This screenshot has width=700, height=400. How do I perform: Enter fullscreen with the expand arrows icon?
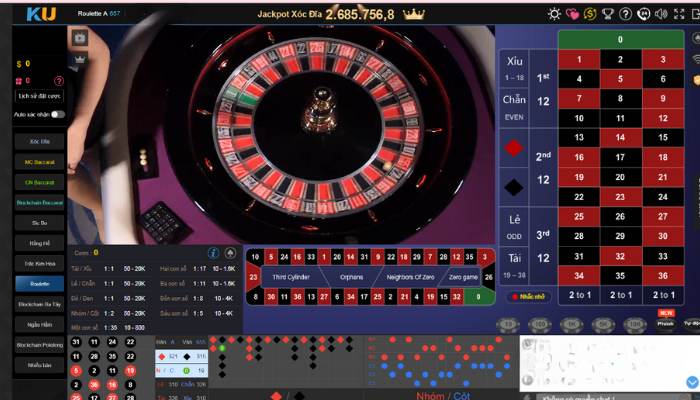[679, 14]
